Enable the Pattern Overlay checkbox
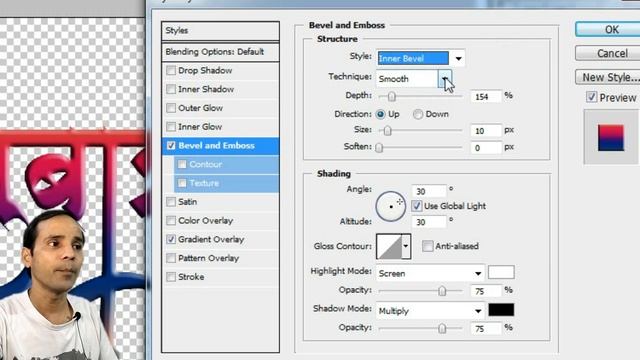Viewport: 640px width, 360px height. pos(171,258)
